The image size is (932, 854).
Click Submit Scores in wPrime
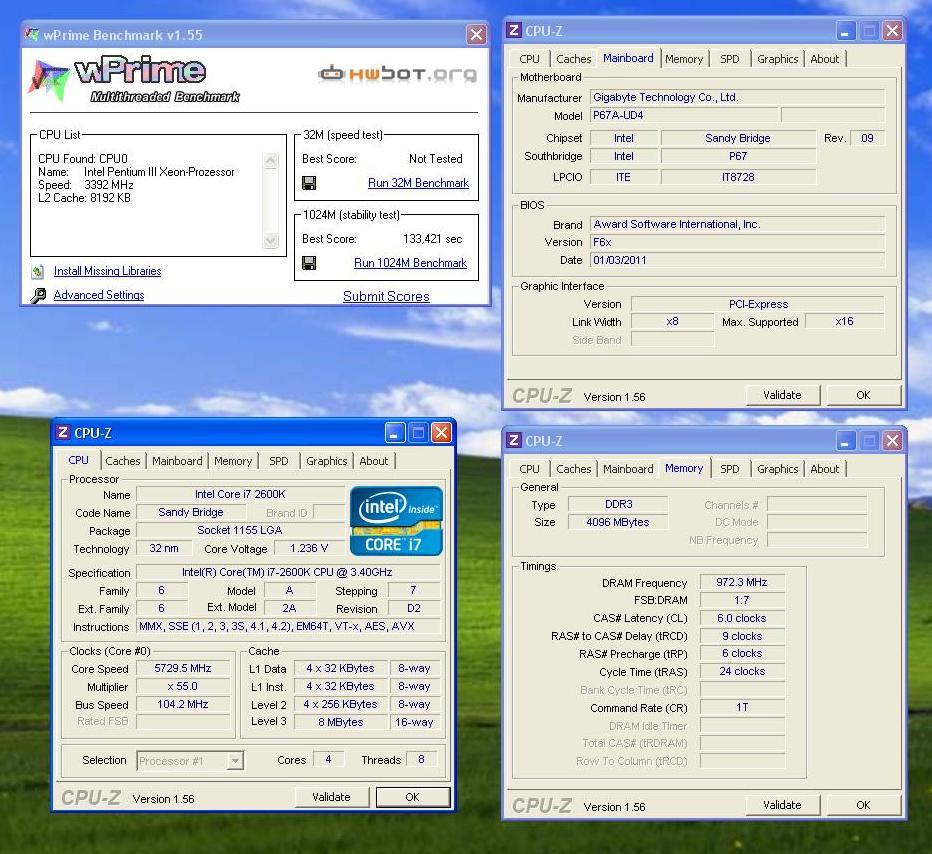click(386, 296)
